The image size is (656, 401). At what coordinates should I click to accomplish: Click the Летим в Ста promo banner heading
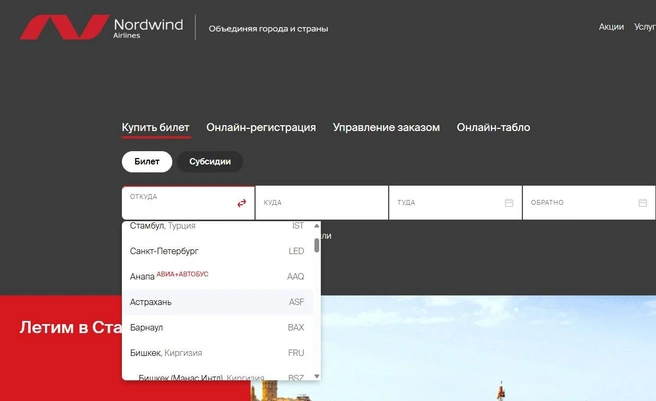point(70,327)
